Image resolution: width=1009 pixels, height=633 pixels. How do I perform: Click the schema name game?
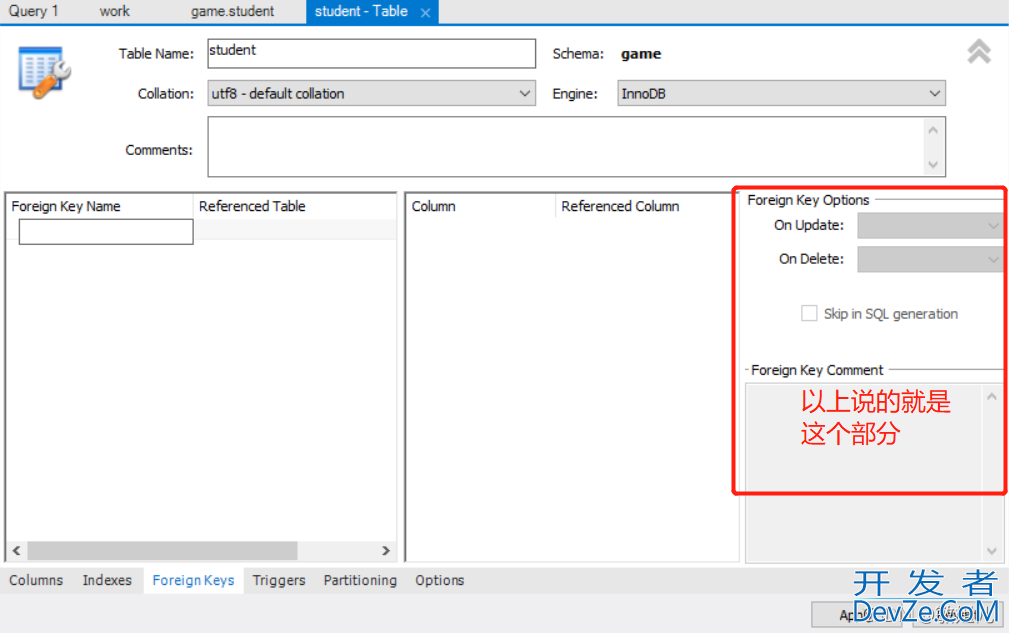coord(641,54)
